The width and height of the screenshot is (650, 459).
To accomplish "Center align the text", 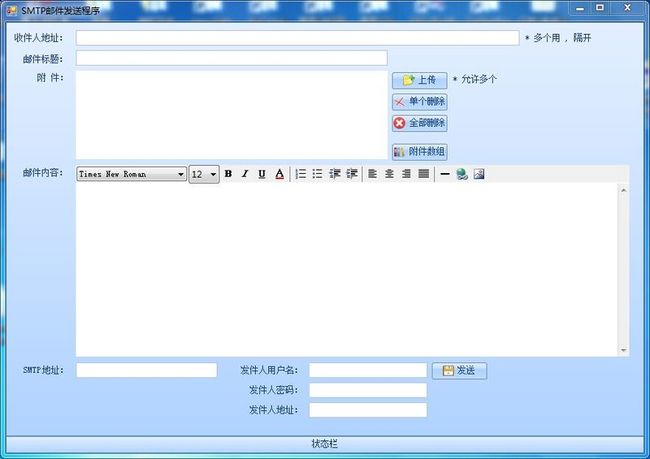I will [x=389, y=174].
